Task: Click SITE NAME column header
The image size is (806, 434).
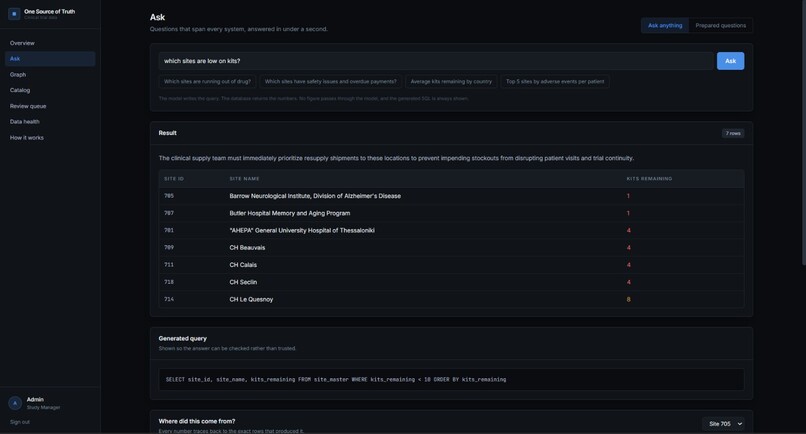Action: pyautogui.click(x=244, y=179)
